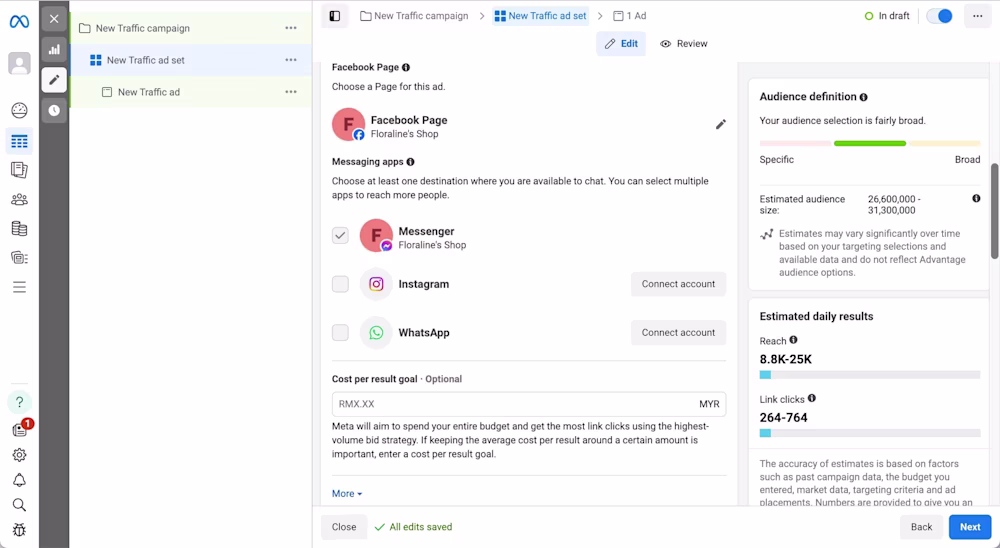The image size is (1000, 548).
Task: Switch the ad set on/off toggle
Action: pos(939,16)
